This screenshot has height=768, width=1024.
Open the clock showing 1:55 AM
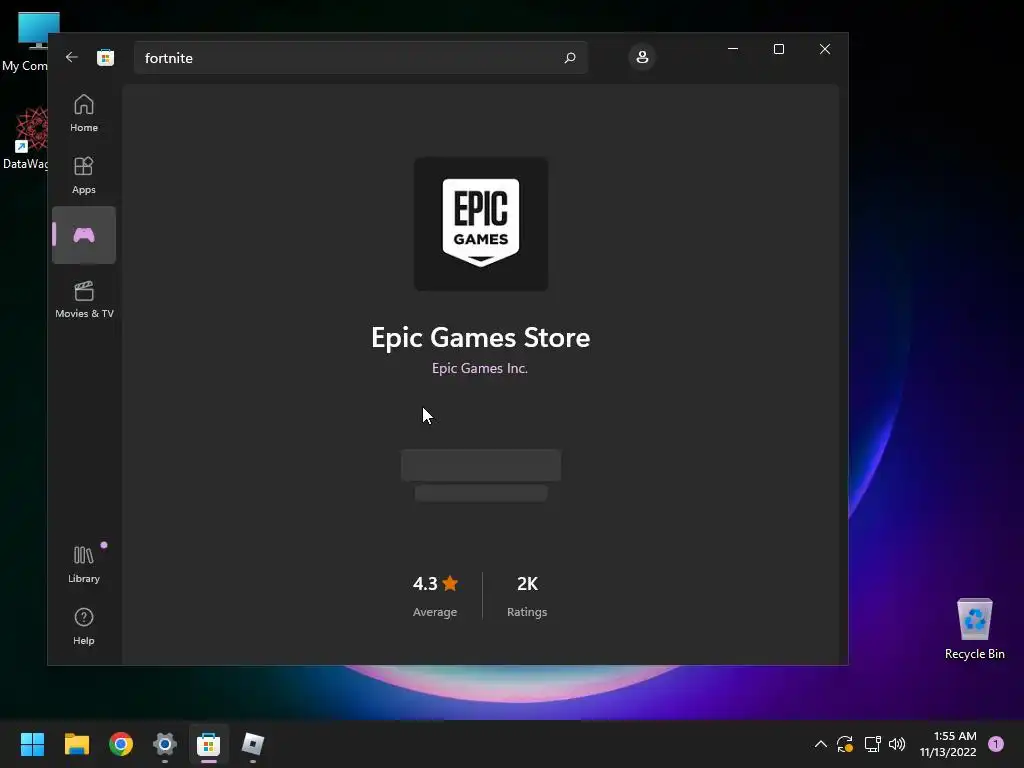click(948, 744)
